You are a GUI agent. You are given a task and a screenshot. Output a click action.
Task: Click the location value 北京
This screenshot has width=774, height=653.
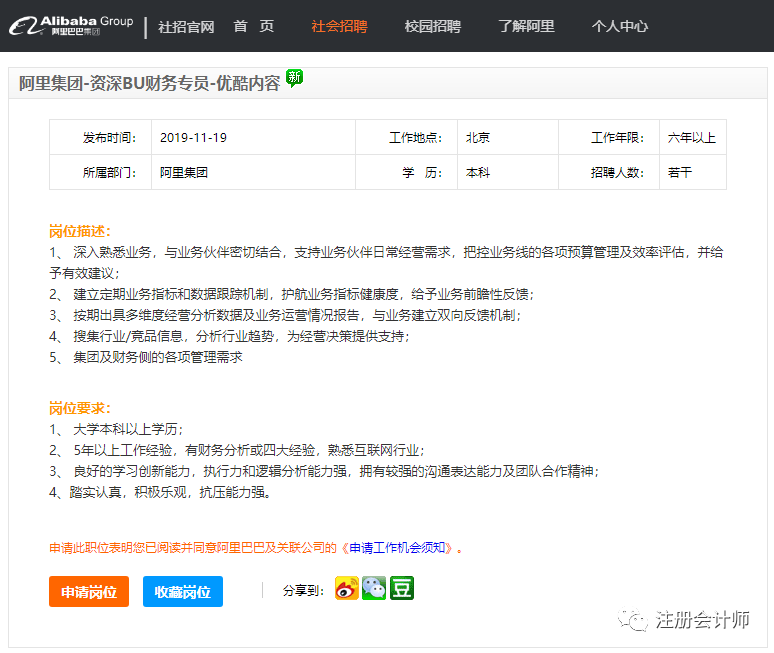478,138
